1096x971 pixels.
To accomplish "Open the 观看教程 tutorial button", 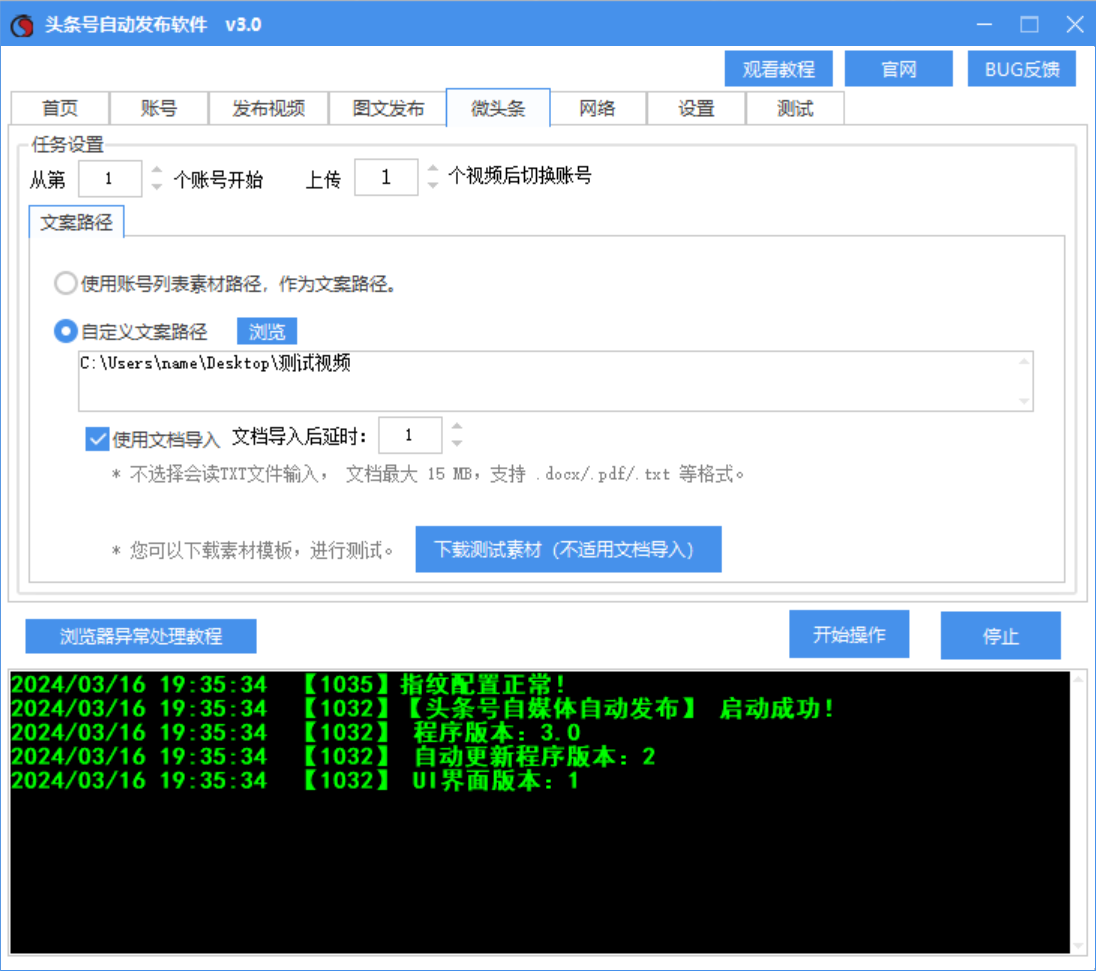I will [x=778, y=69].
